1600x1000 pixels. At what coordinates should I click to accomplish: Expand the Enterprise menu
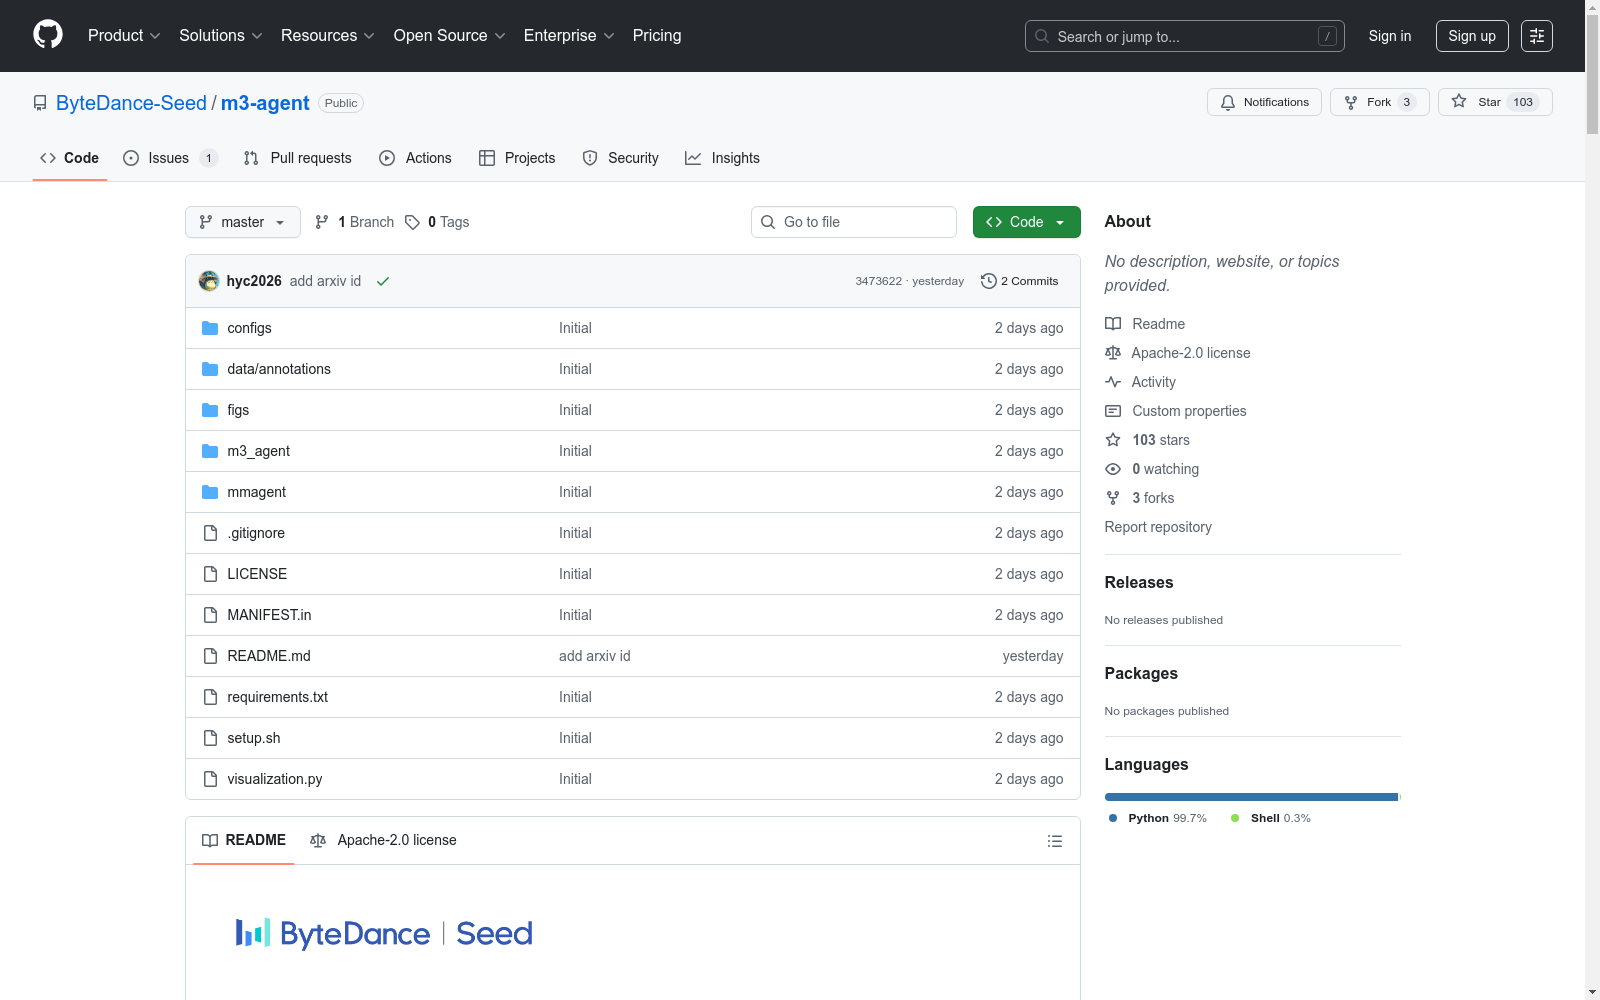tap(569, 36)
